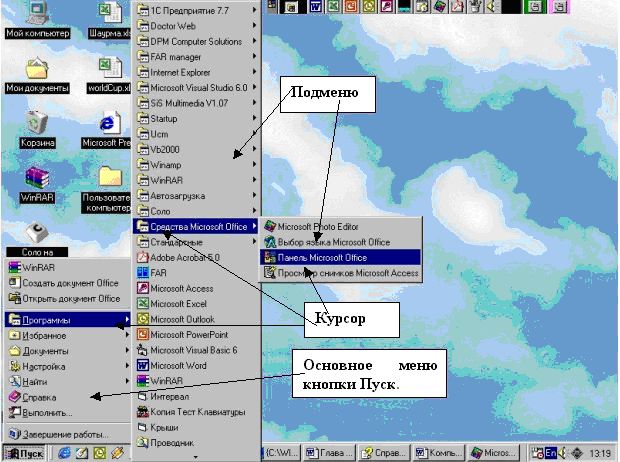Launch Excel from the Office shortcut bar
This screenshot has width=620, height=462.
tap(334, 6)
